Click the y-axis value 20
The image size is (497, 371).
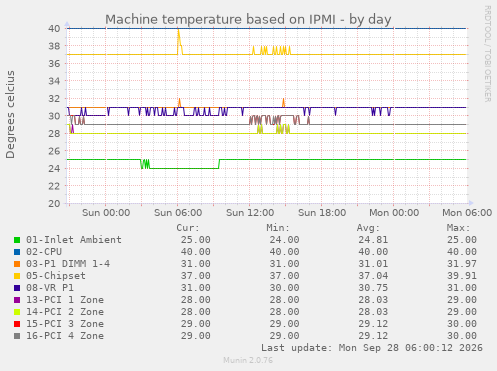pos(54,203)
